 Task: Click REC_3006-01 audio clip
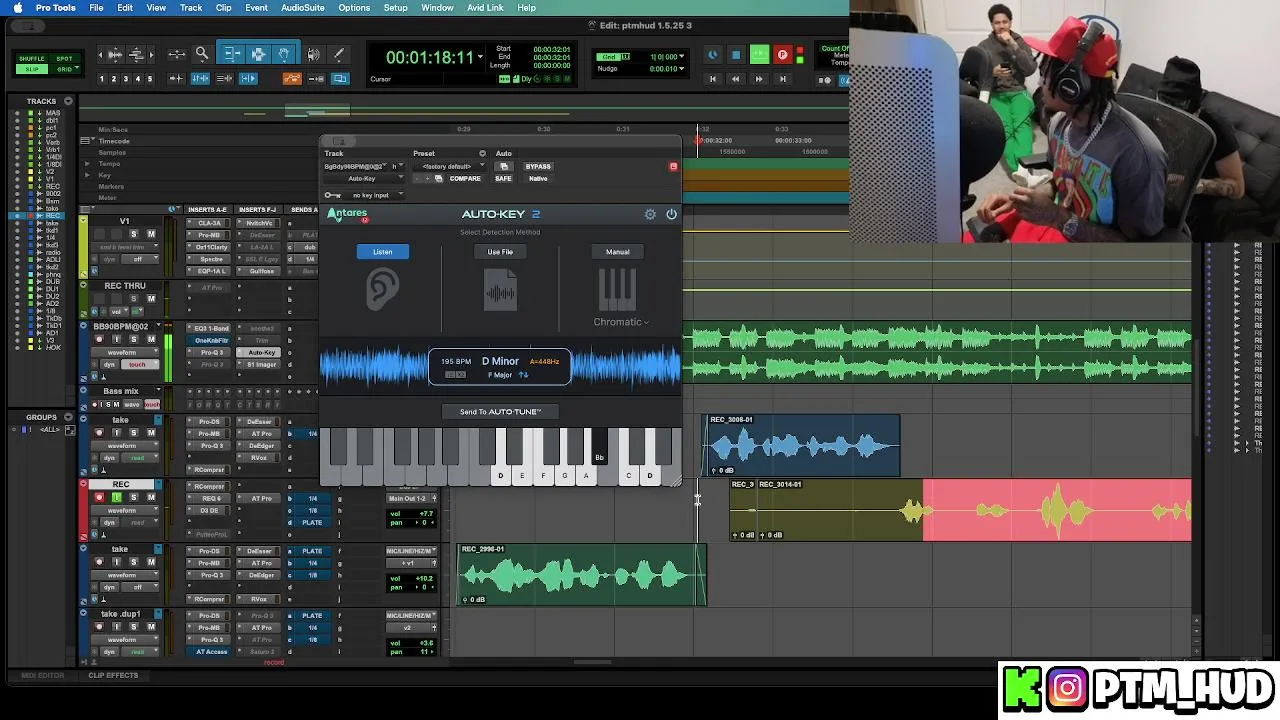coord(802,445)
